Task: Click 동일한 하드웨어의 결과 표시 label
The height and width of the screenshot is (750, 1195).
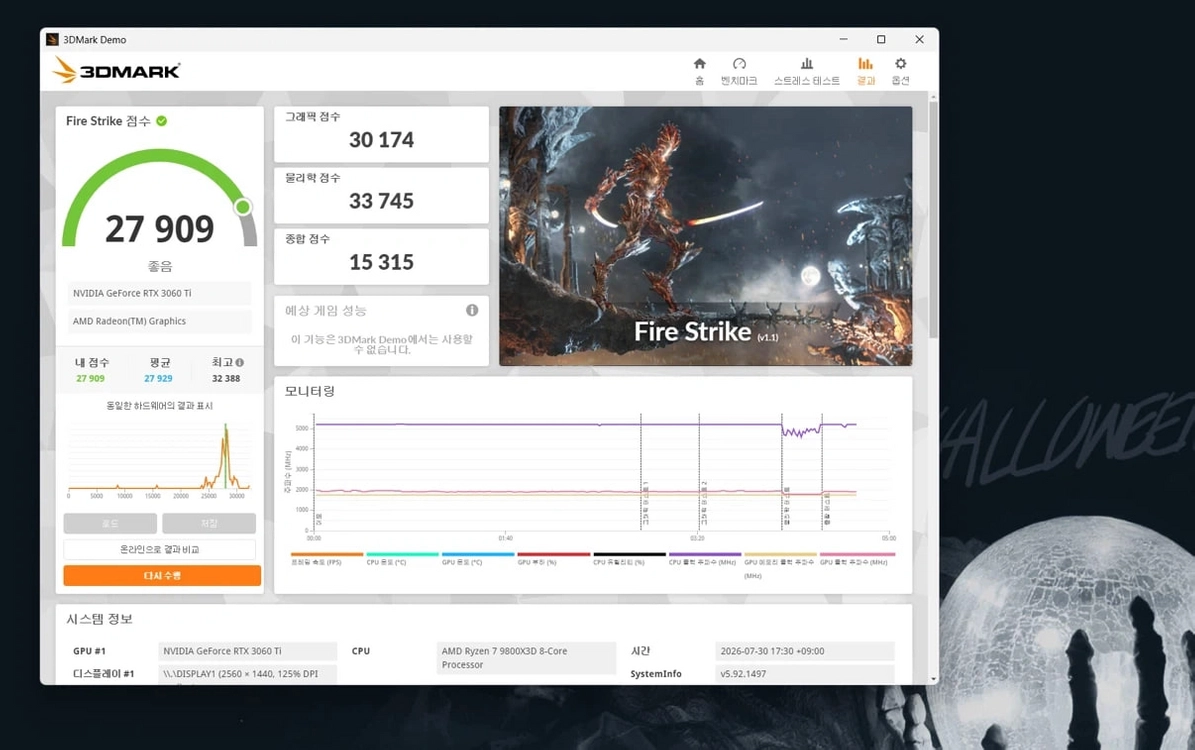Action: [x=159, y=405]
